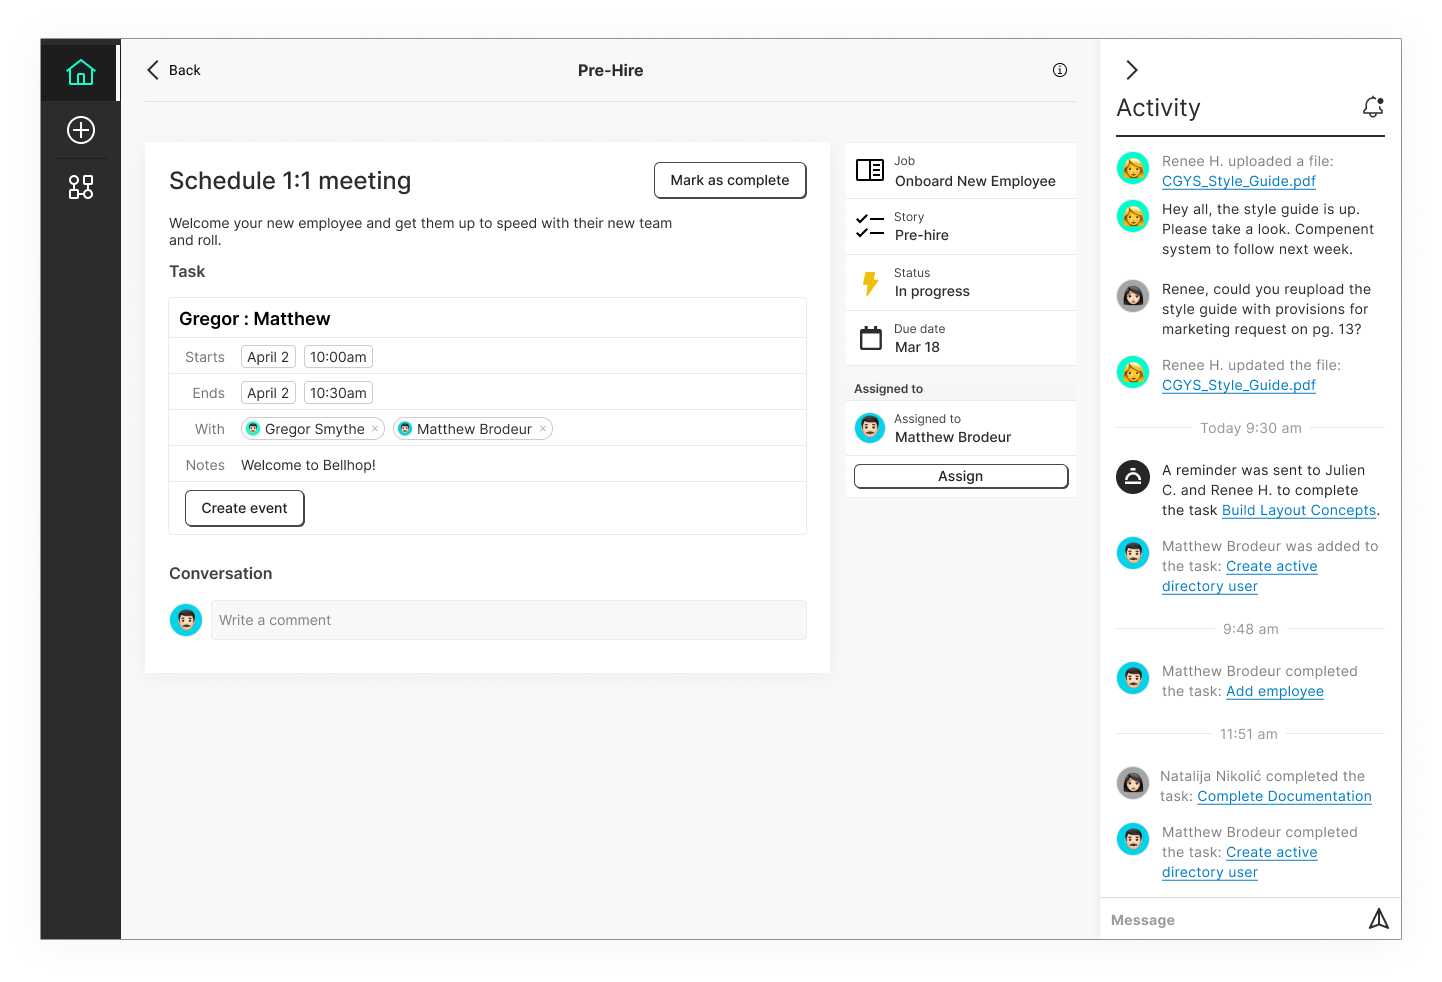Open the Ends time 10:30am field

(x=338, y=393)
